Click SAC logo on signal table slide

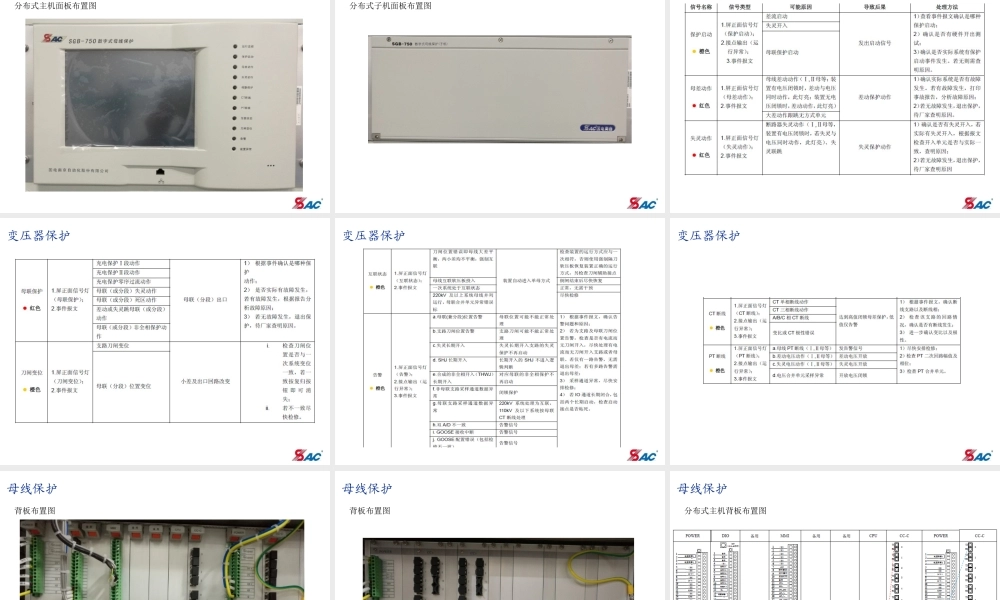point(977,203)
